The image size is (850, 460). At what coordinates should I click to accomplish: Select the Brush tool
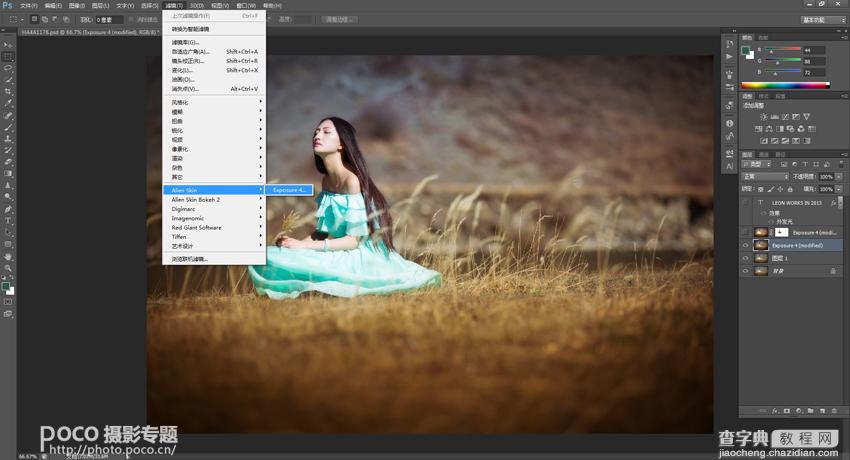(8, 127)
